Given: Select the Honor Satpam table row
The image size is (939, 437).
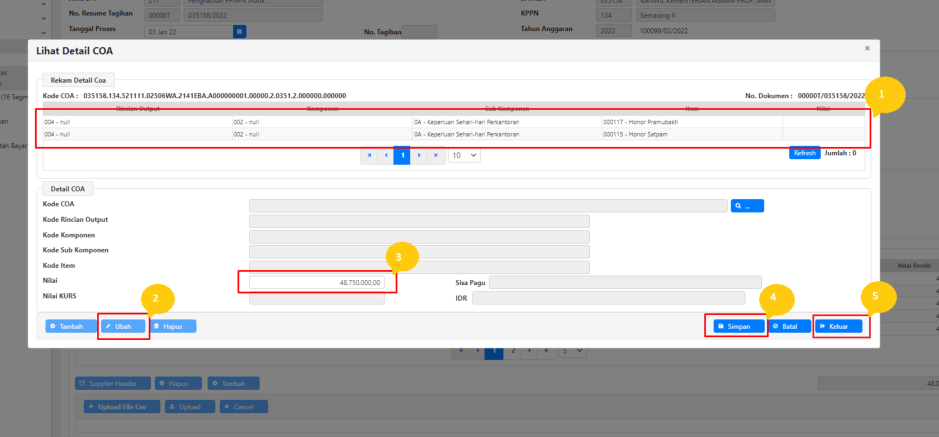Looking at the screenshot, I should pos(450,133).
